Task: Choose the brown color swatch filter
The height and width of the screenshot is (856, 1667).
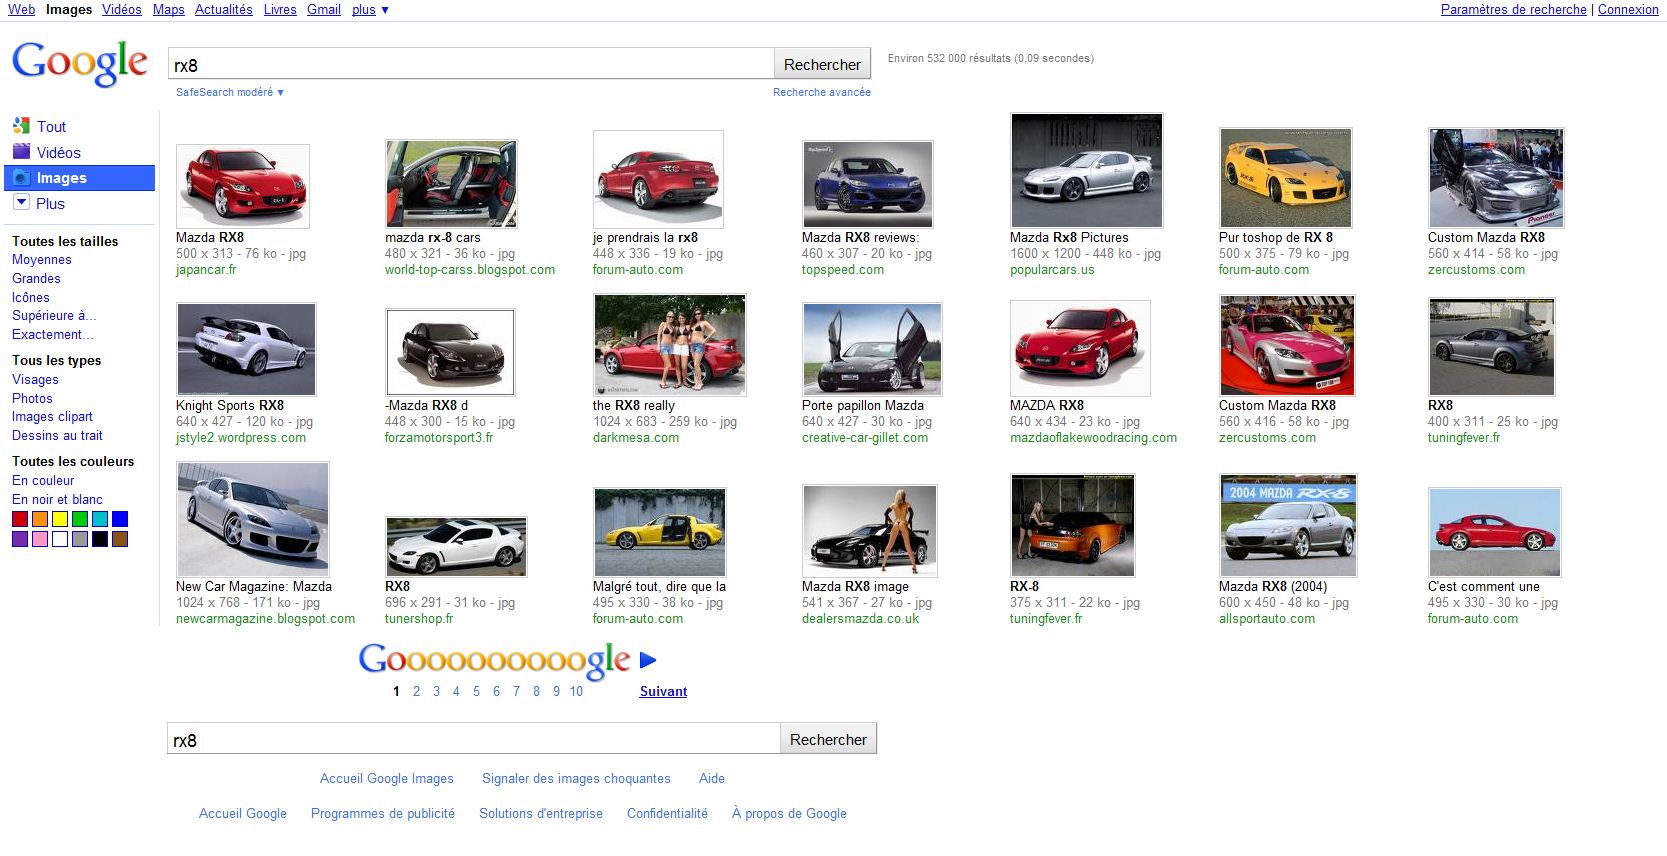Action: click(x=120, y=539)
